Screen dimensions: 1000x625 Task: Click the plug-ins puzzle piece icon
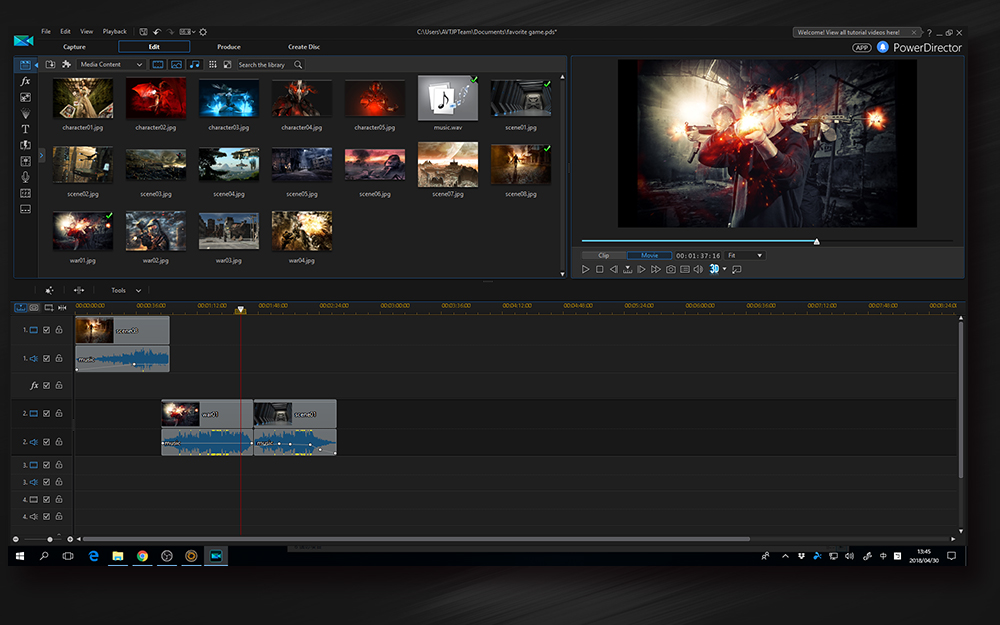(66, 64)
